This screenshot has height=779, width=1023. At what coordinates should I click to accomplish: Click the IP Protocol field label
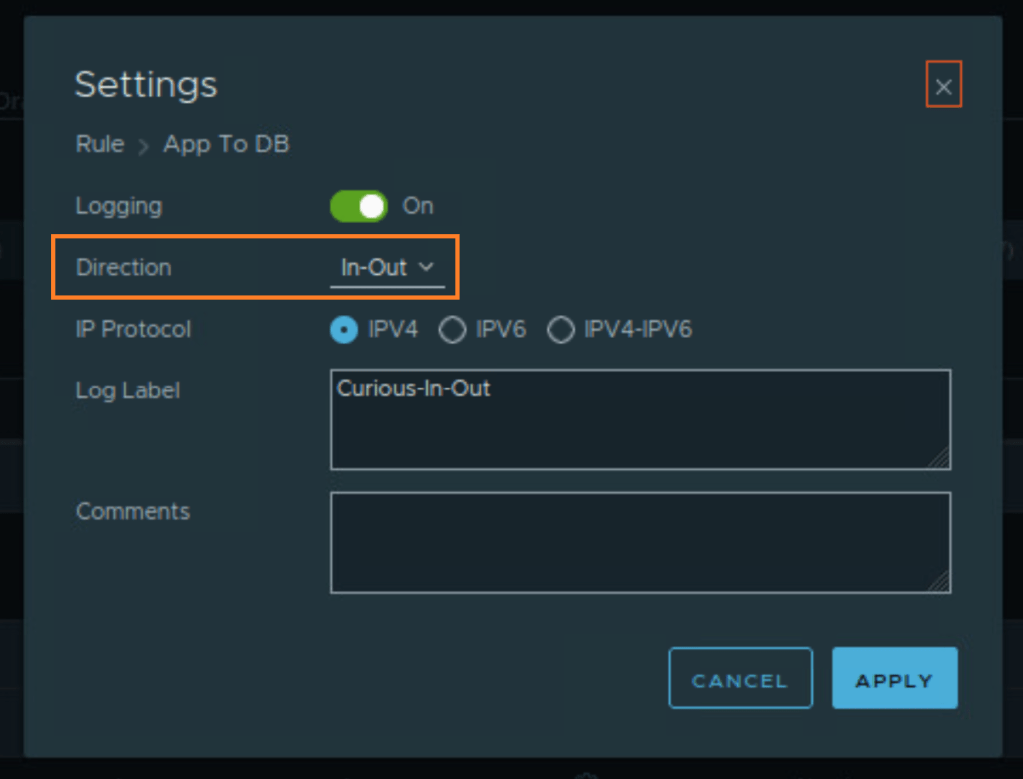tap(133, 329)
